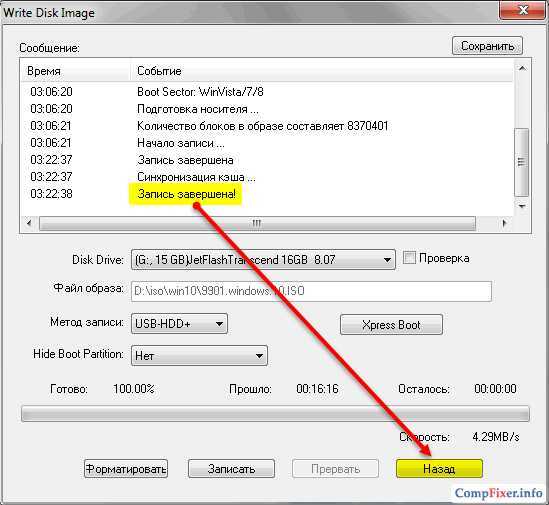Select the 'Boot Sector: WinVista/7/8' log row

point(267,92)
